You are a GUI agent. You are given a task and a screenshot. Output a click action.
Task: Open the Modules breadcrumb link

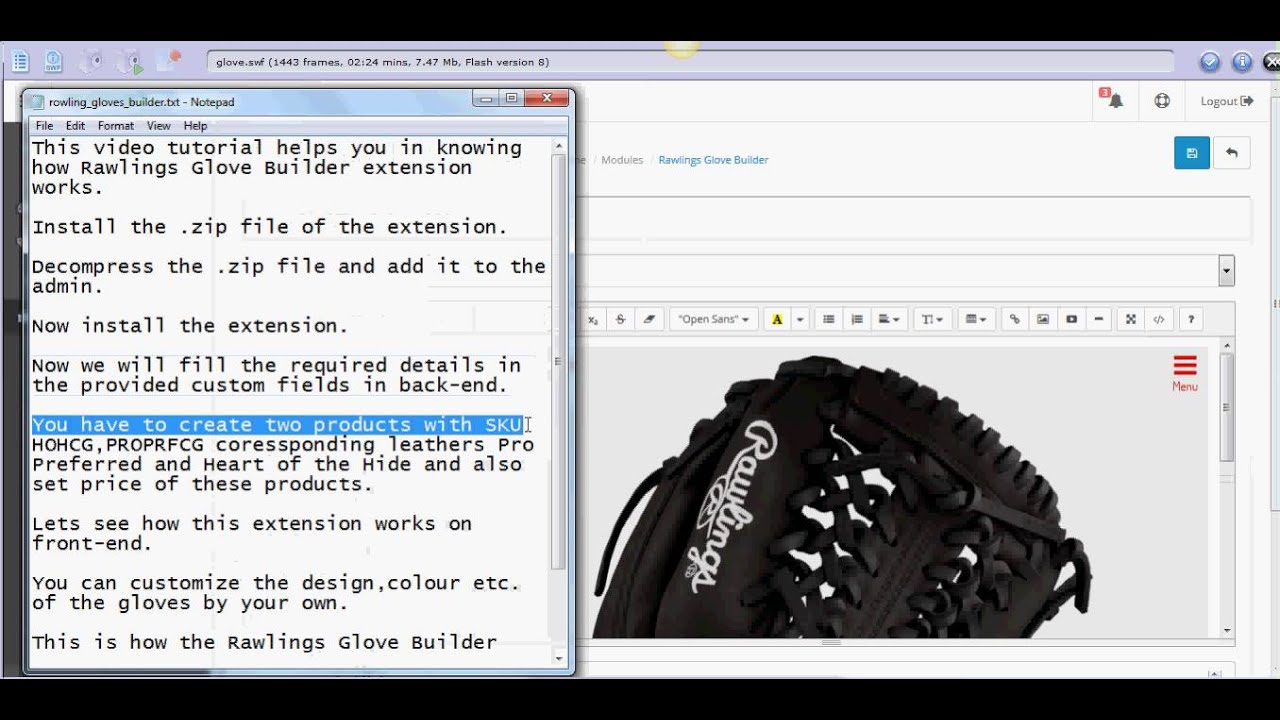point(622,160)
